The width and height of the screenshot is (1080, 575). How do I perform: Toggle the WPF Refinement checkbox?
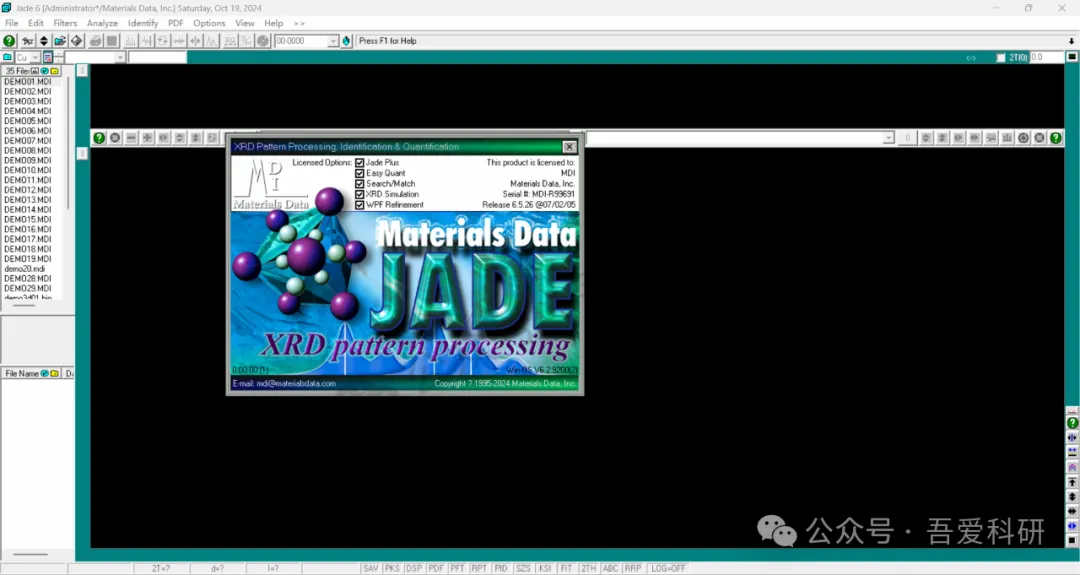click(x=360, y=205)
